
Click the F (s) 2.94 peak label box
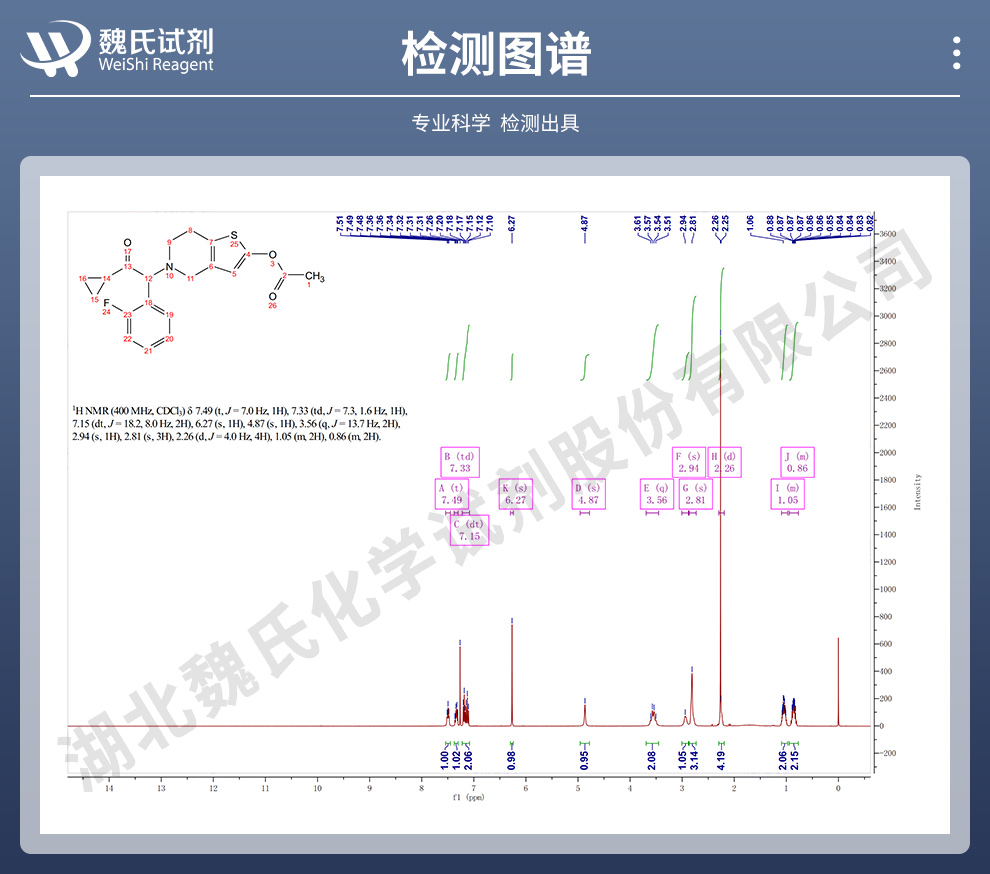coord(689,462)
